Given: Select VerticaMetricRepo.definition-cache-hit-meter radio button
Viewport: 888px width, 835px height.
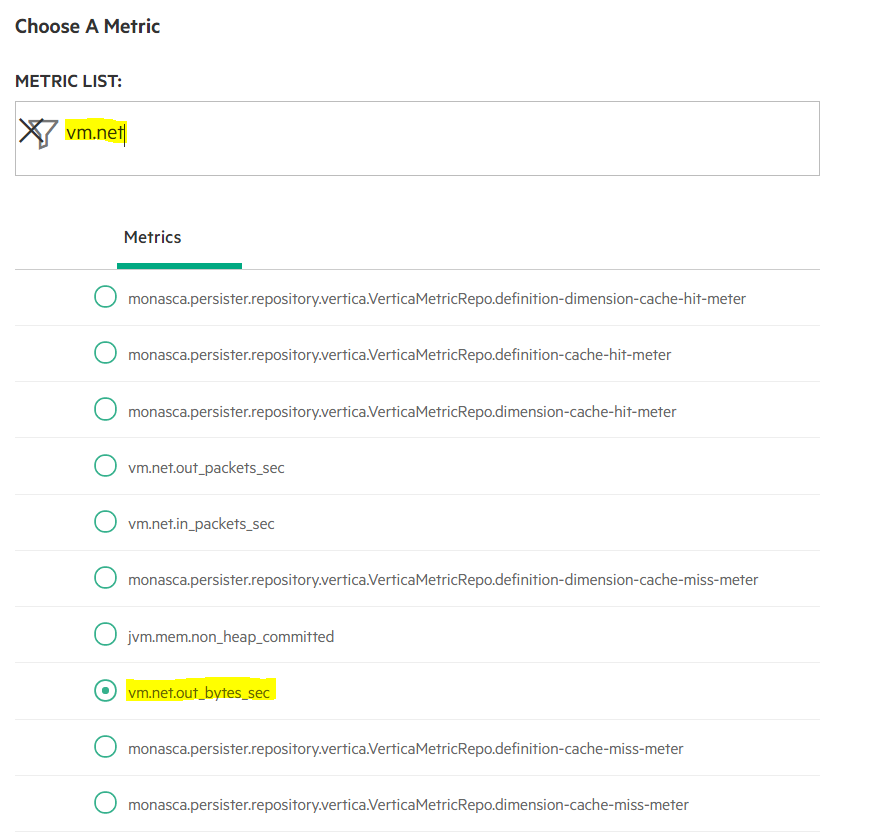Looking at the screenshot, I should pos(105,353).
